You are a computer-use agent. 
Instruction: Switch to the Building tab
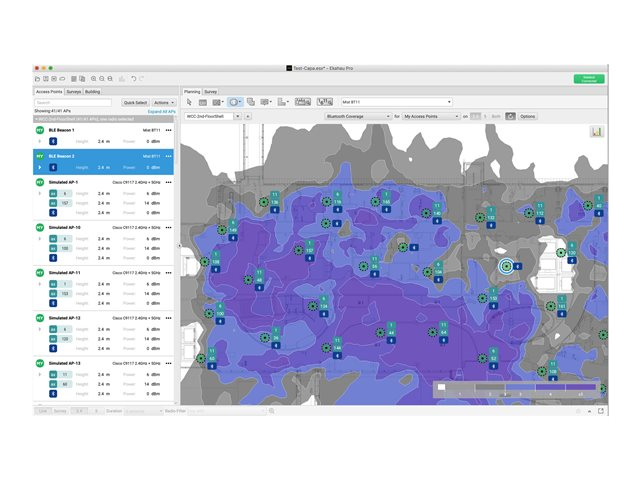[92, 91]
